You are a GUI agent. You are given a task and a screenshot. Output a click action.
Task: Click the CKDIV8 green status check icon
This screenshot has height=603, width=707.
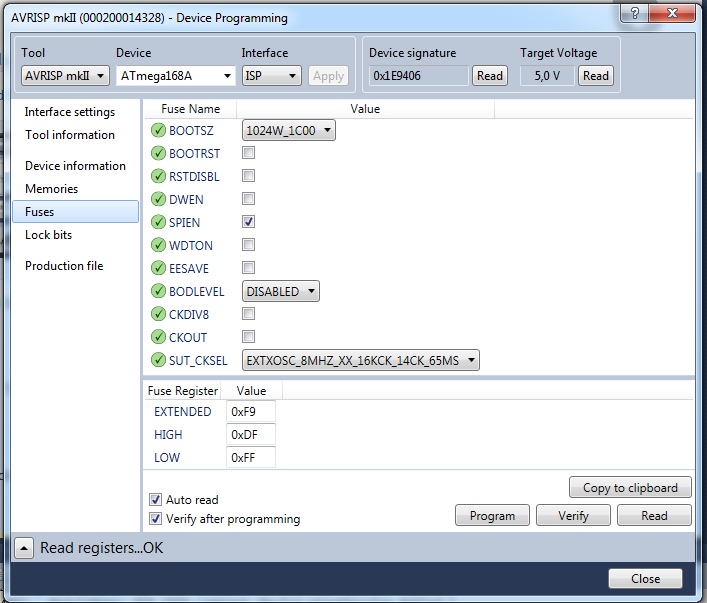pyautogui.click(x=158, y=314)
